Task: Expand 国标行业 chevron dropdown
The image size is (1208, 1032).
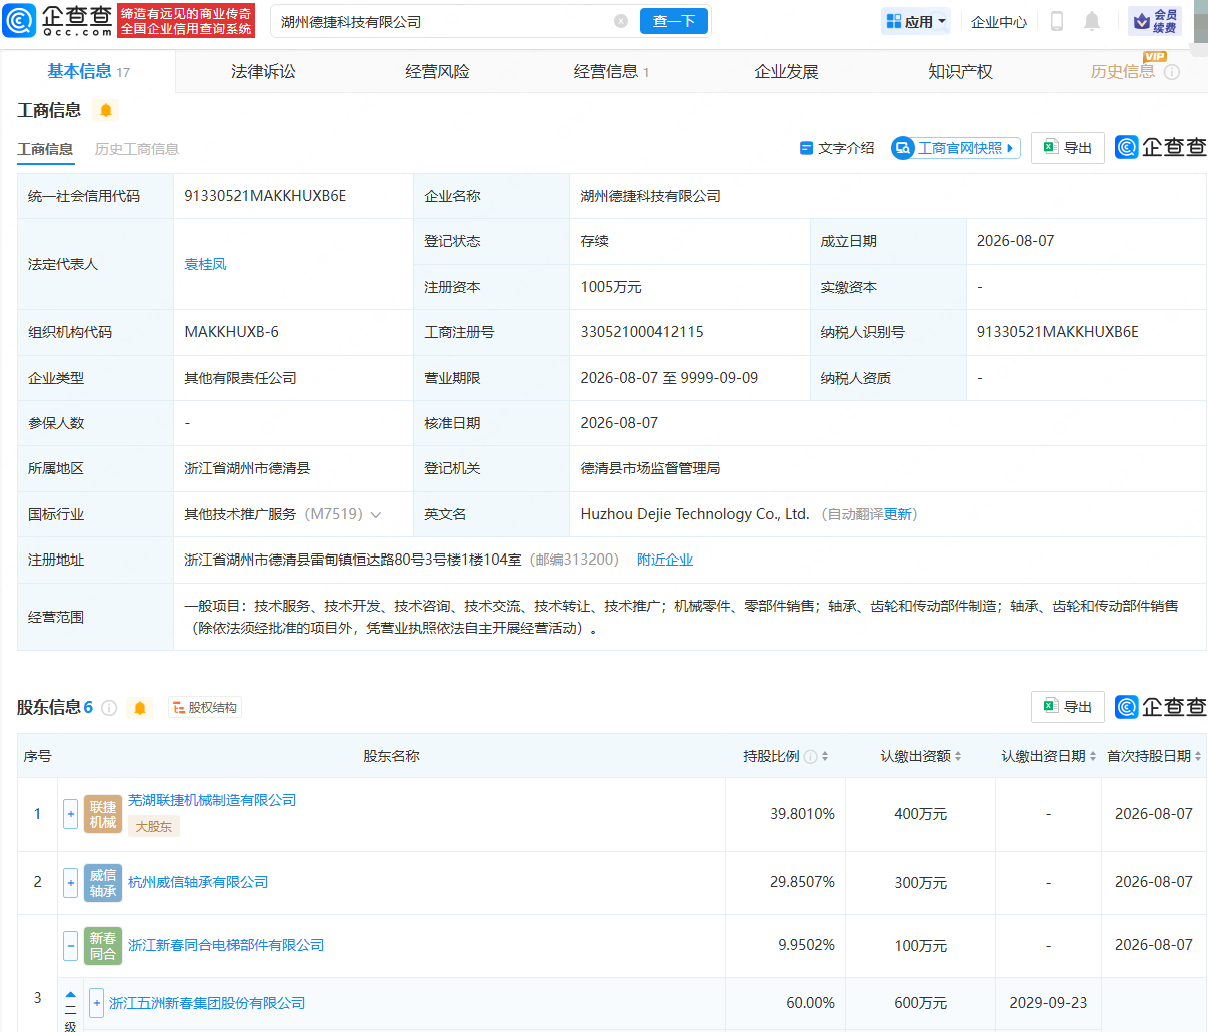Action: coord(376,515)
